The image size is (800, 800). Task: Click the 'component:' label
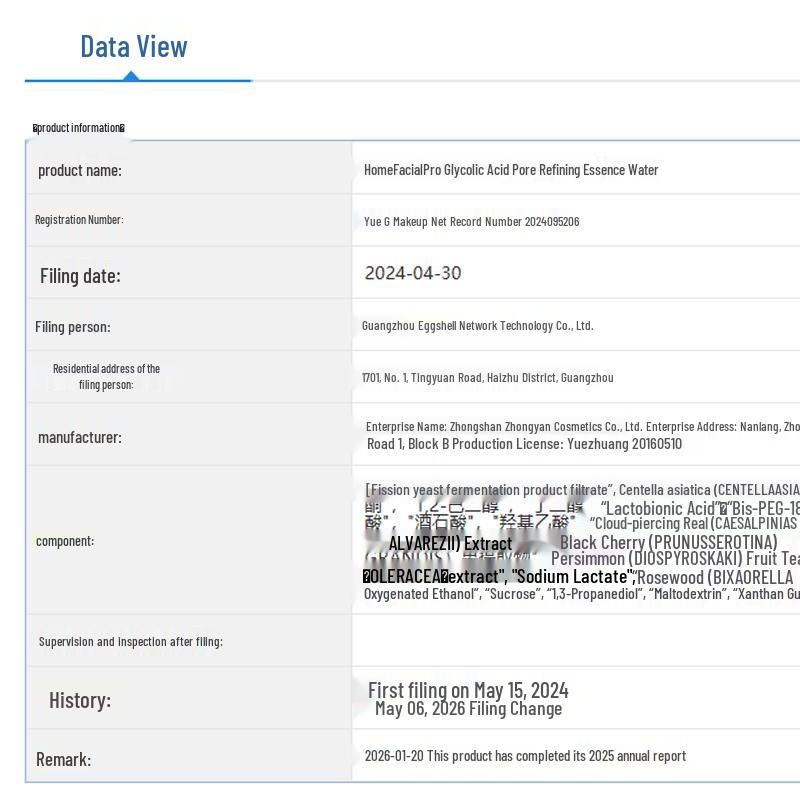tap(65, 541)
